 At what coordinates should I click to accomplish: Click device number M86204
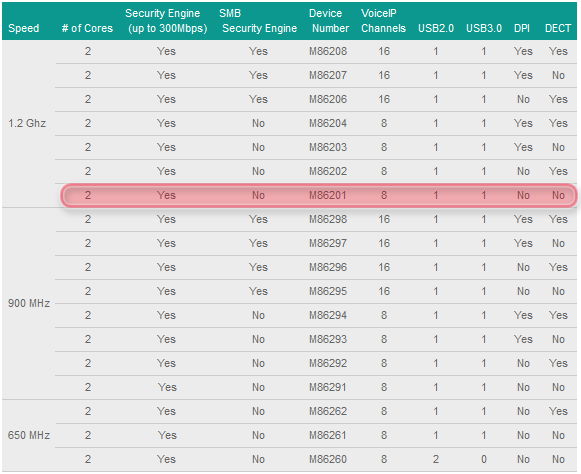tap(328, 123)
